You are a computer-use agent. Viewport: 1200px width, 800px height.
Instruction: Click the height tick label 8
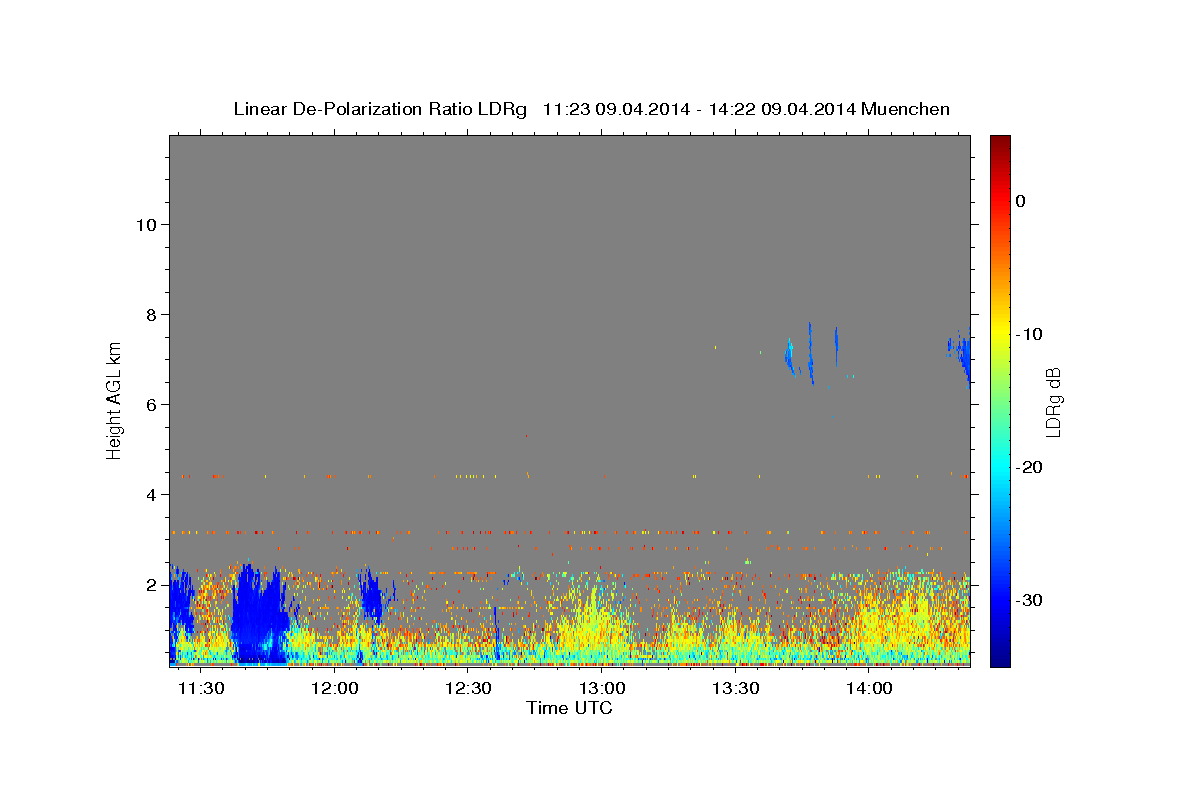151,314
